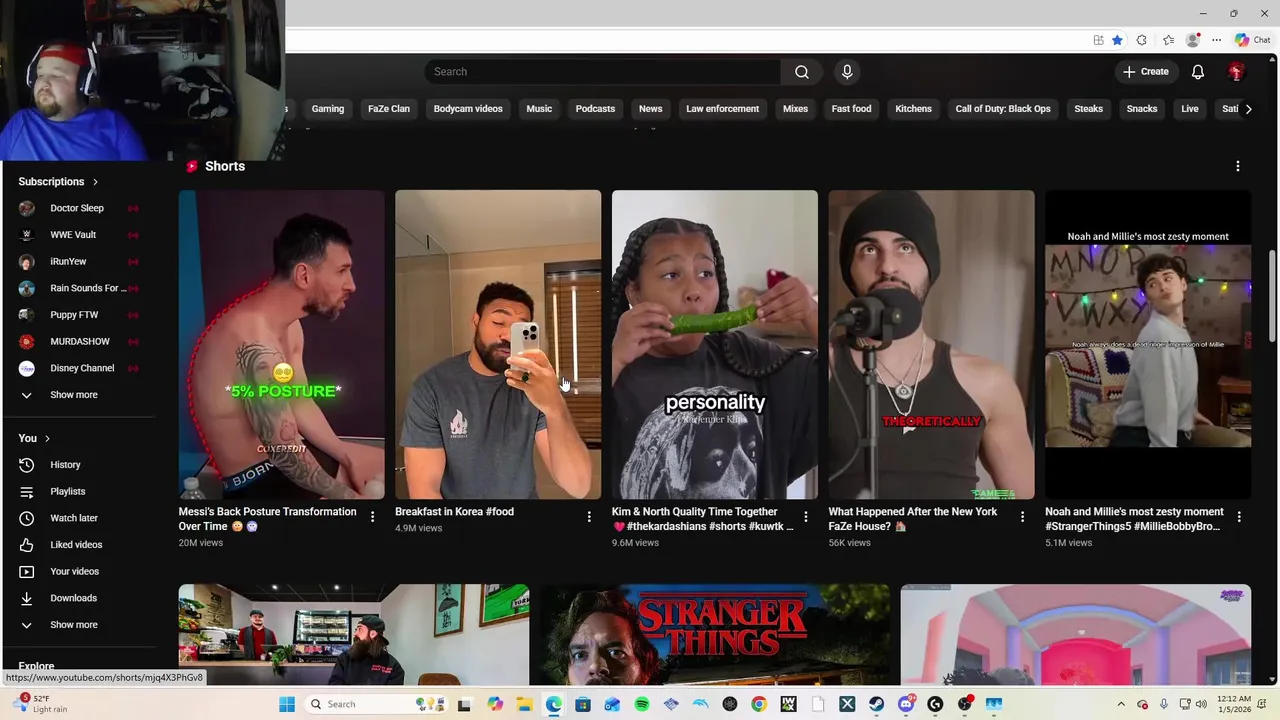Open iRunYew channel subscription
Screen dimensions: 1280x720
tap(78, 261)
